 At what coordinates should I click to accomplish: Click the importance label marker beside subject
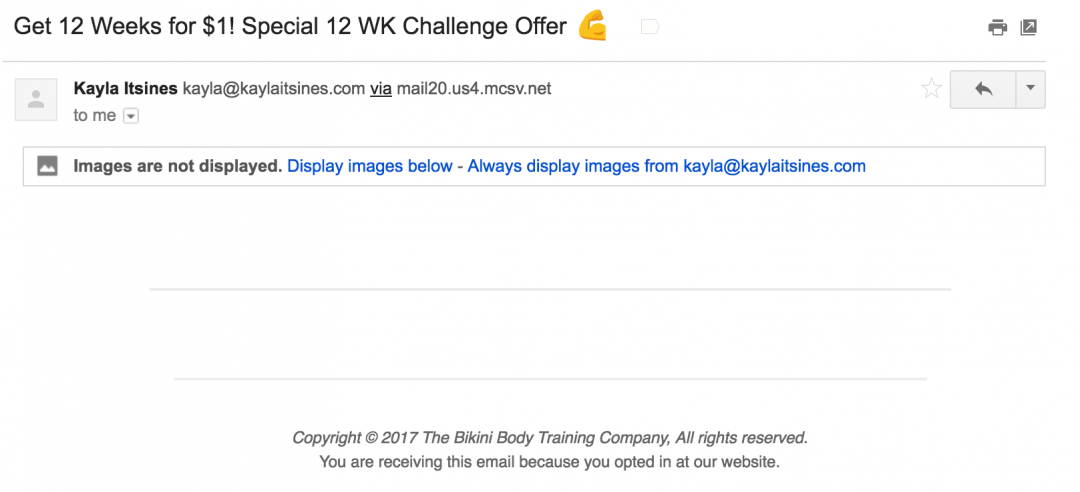pos(650,27)
